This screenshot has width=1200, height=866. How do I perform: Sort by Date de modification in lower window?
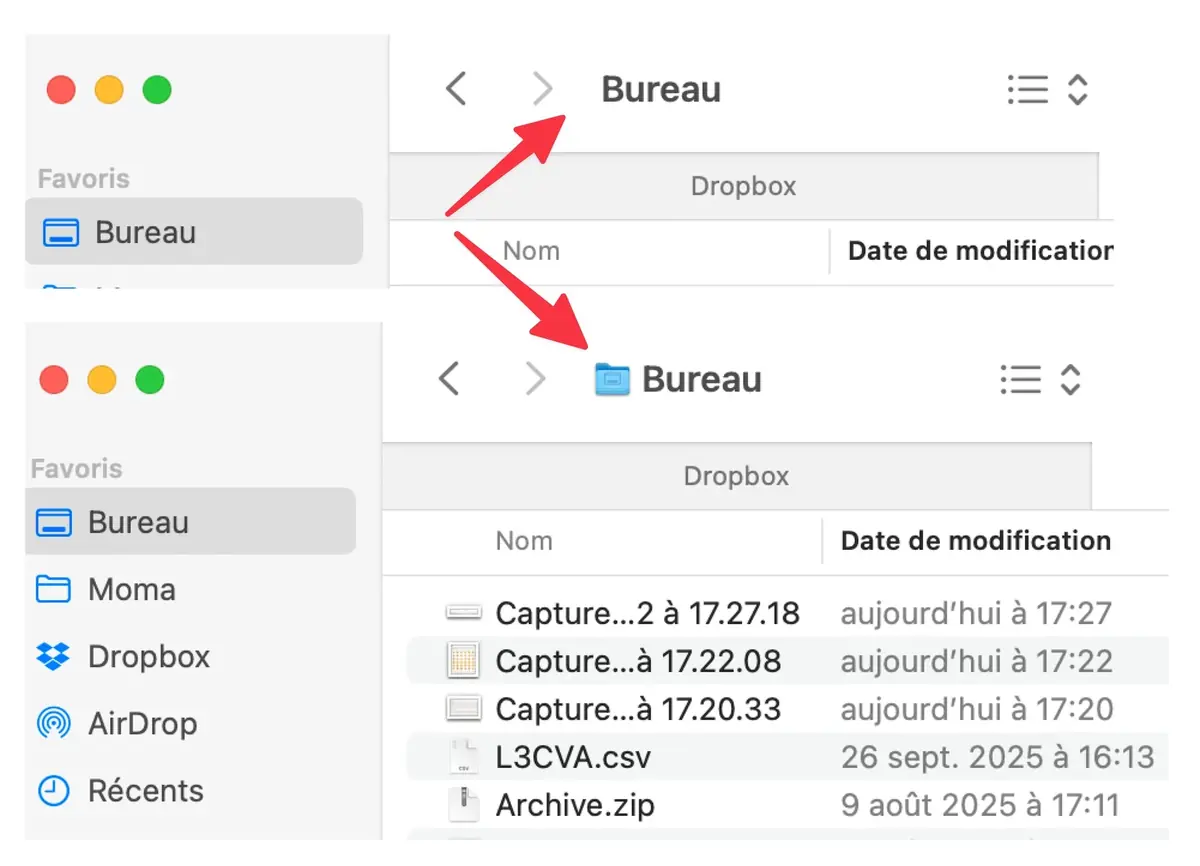pyautogui.click(x=975, y=541)
